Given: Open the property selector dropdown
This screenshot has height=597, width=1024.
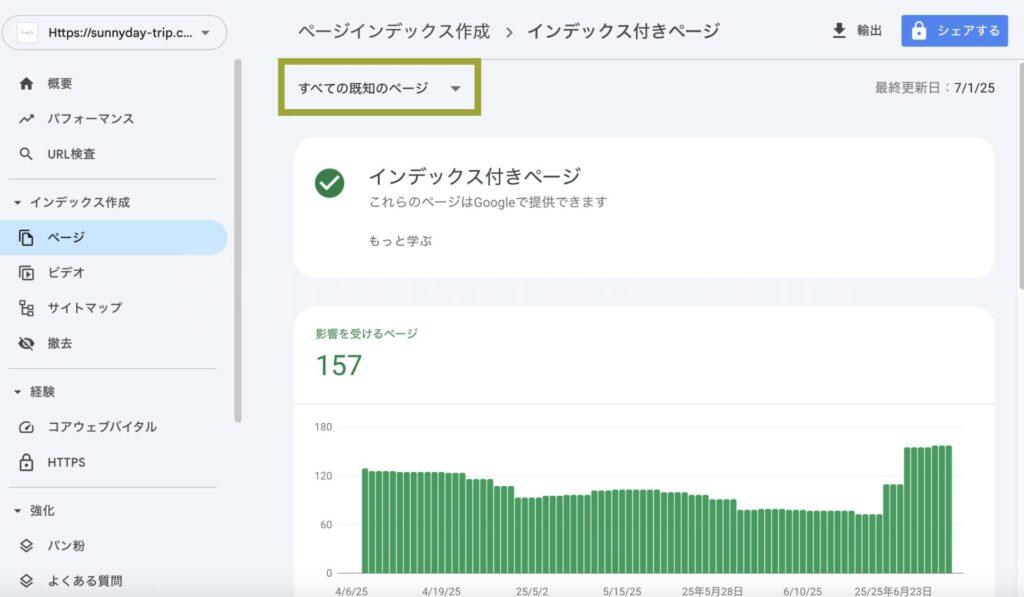Looking at the screenshot, I should (114, 33).
